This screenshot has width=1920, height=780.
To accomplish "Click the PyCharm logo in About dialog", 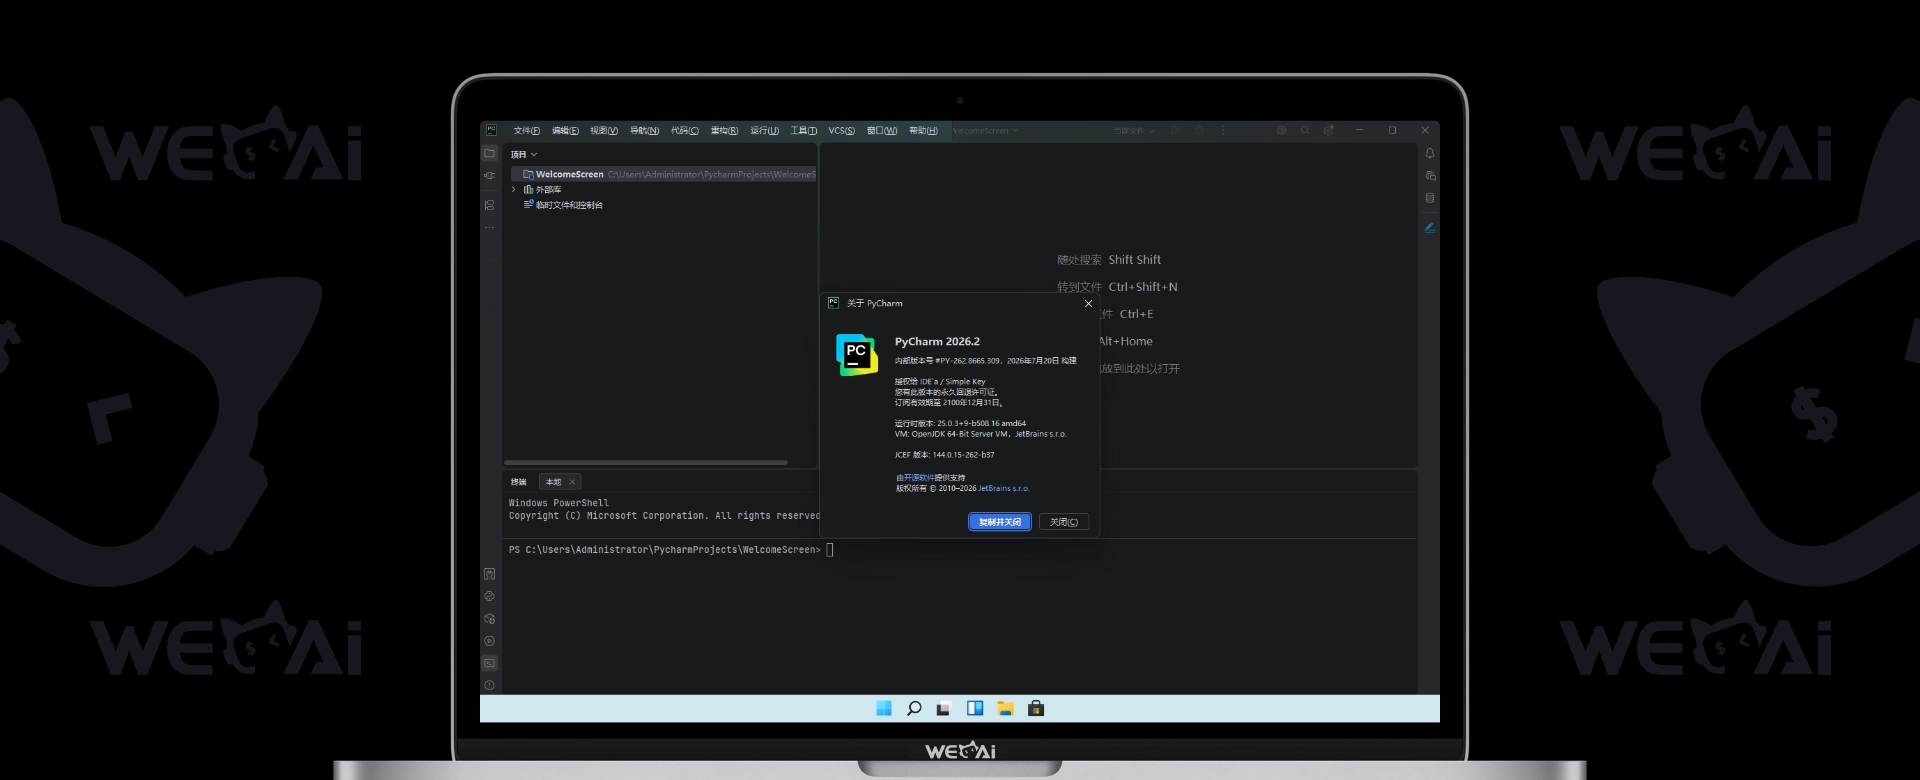I will (857, 355).
